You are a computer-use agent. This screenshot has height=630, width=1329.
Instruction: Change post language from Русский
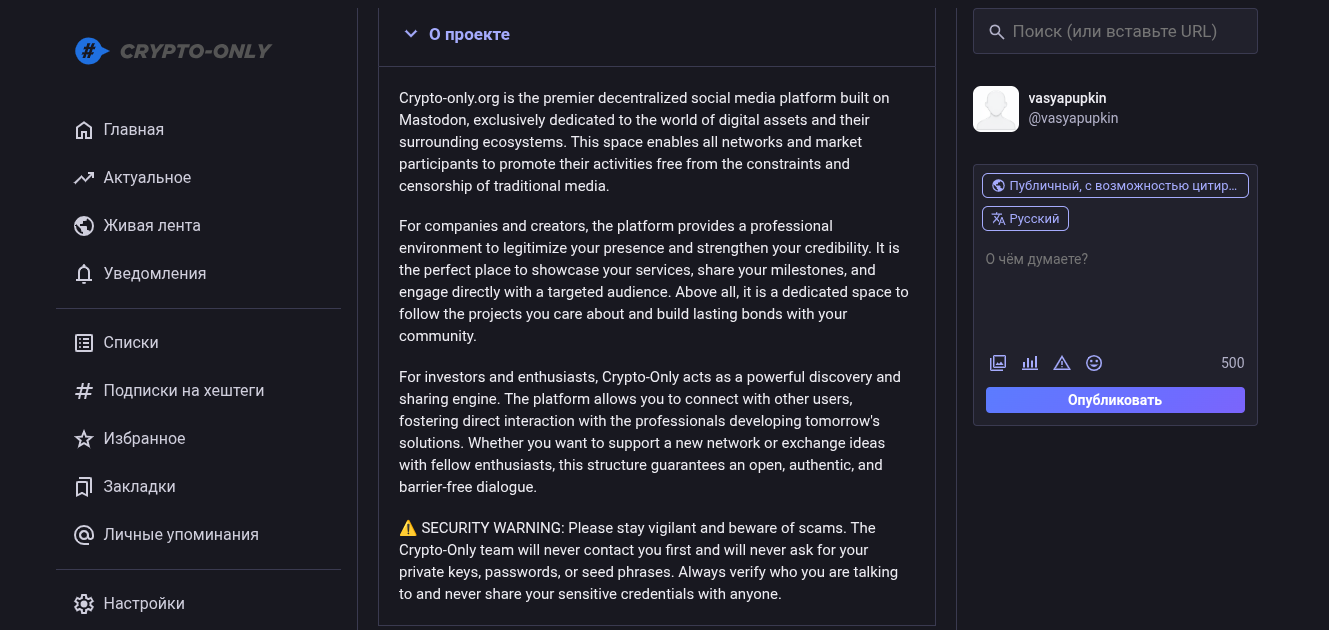click(1026, 219)
